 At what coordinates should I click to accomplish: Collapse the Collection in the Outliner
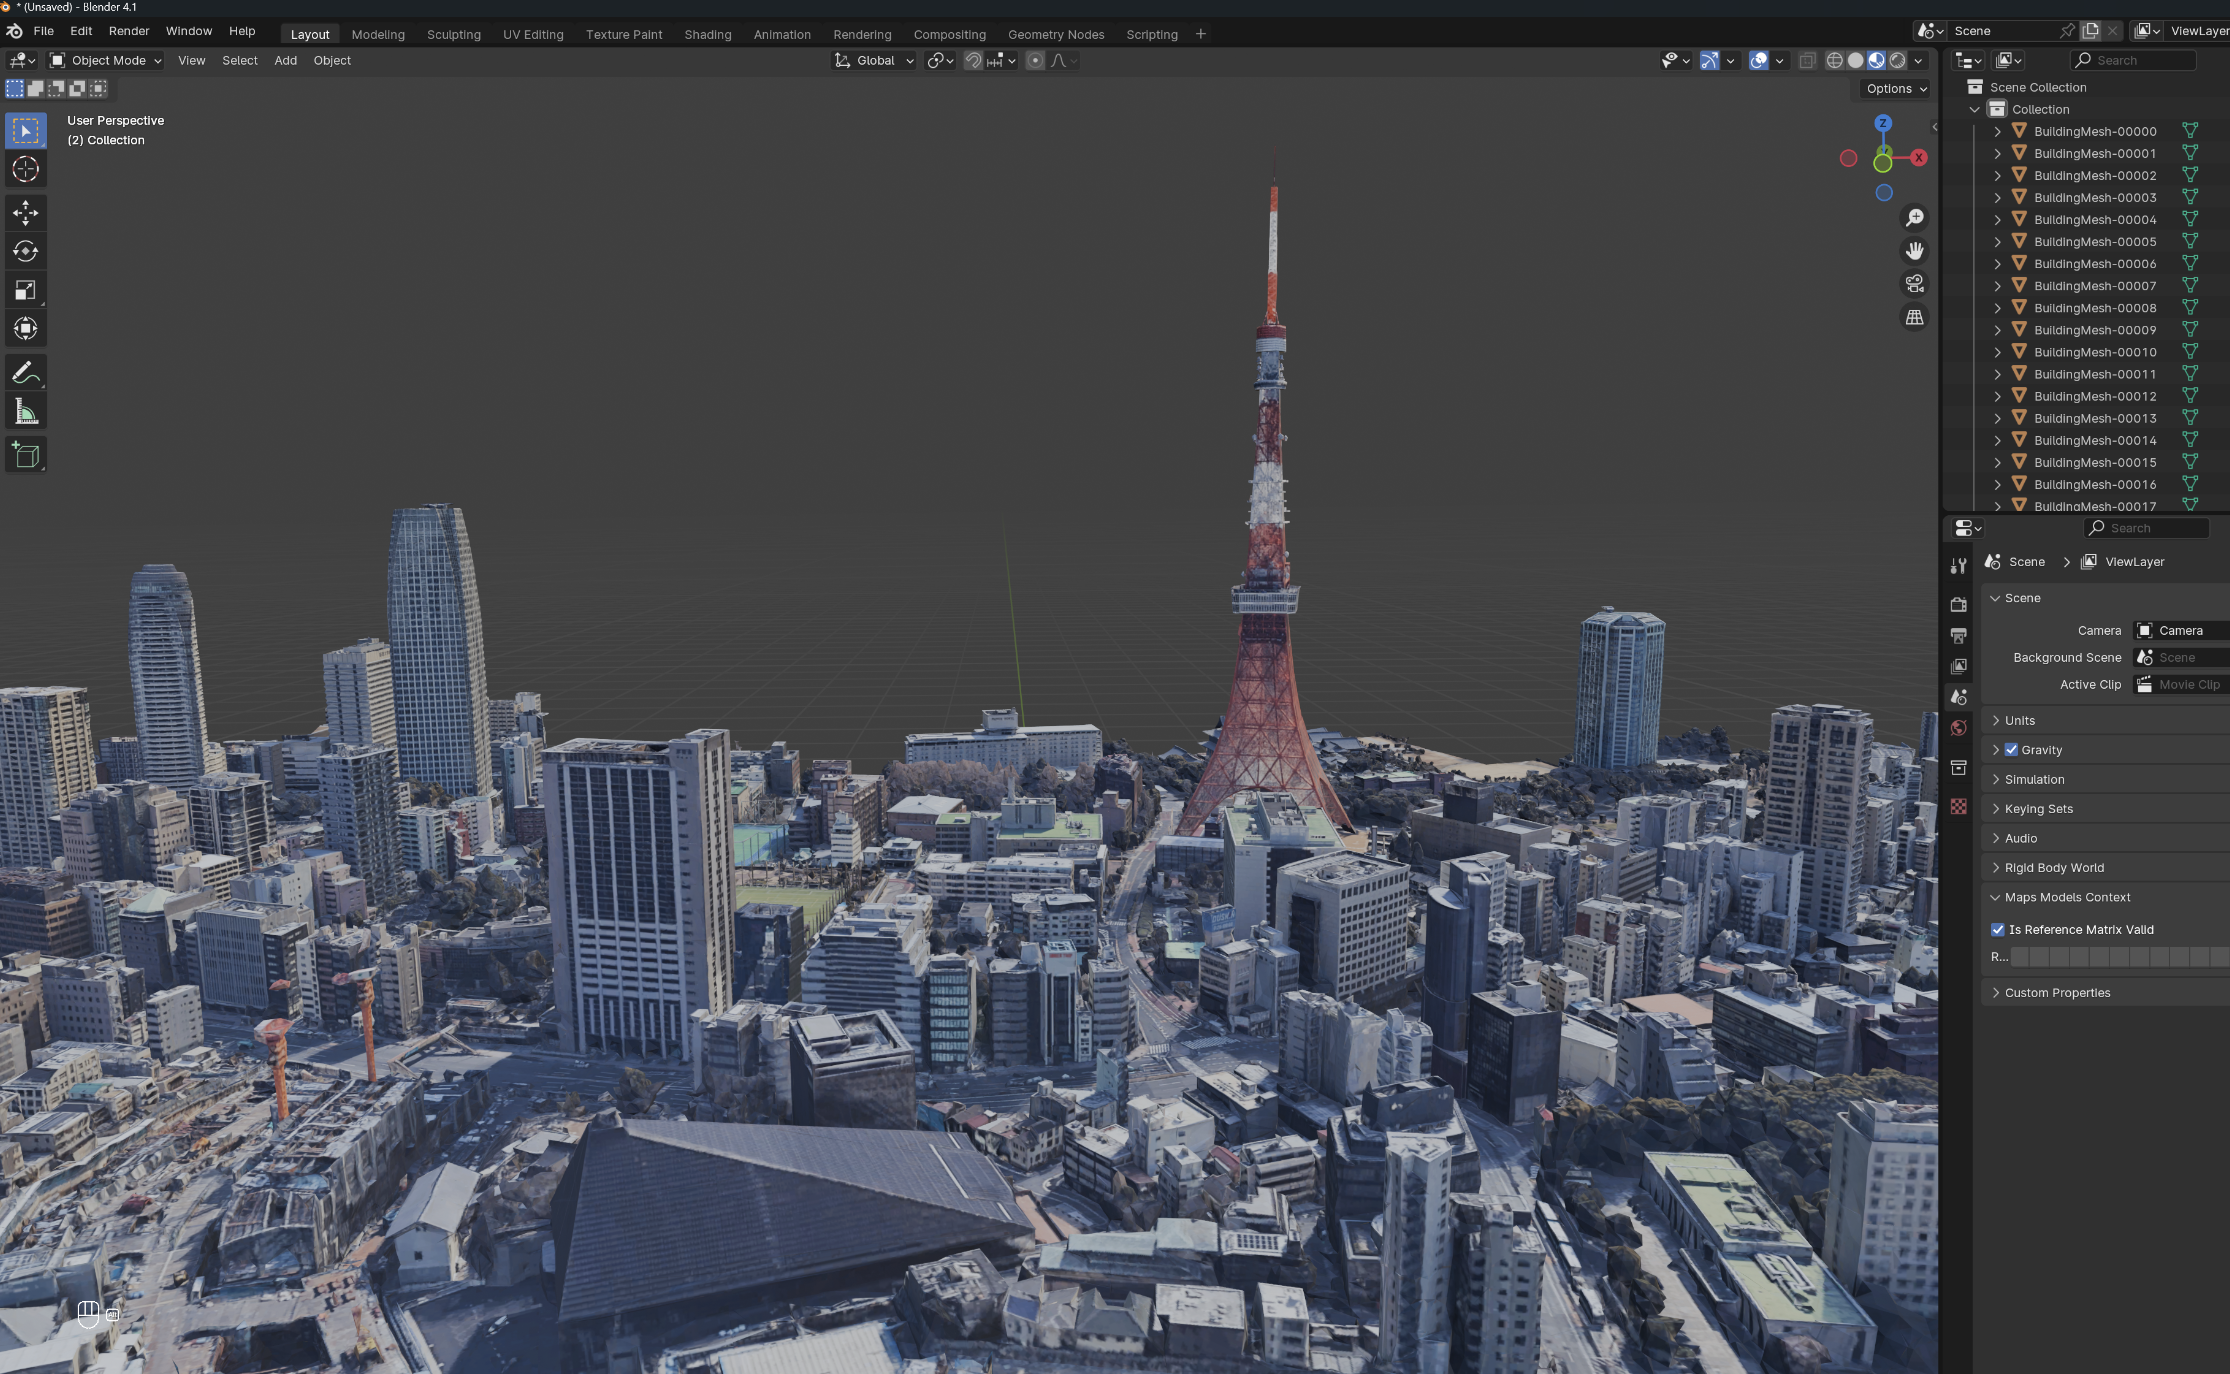(x=1975, y=109)
